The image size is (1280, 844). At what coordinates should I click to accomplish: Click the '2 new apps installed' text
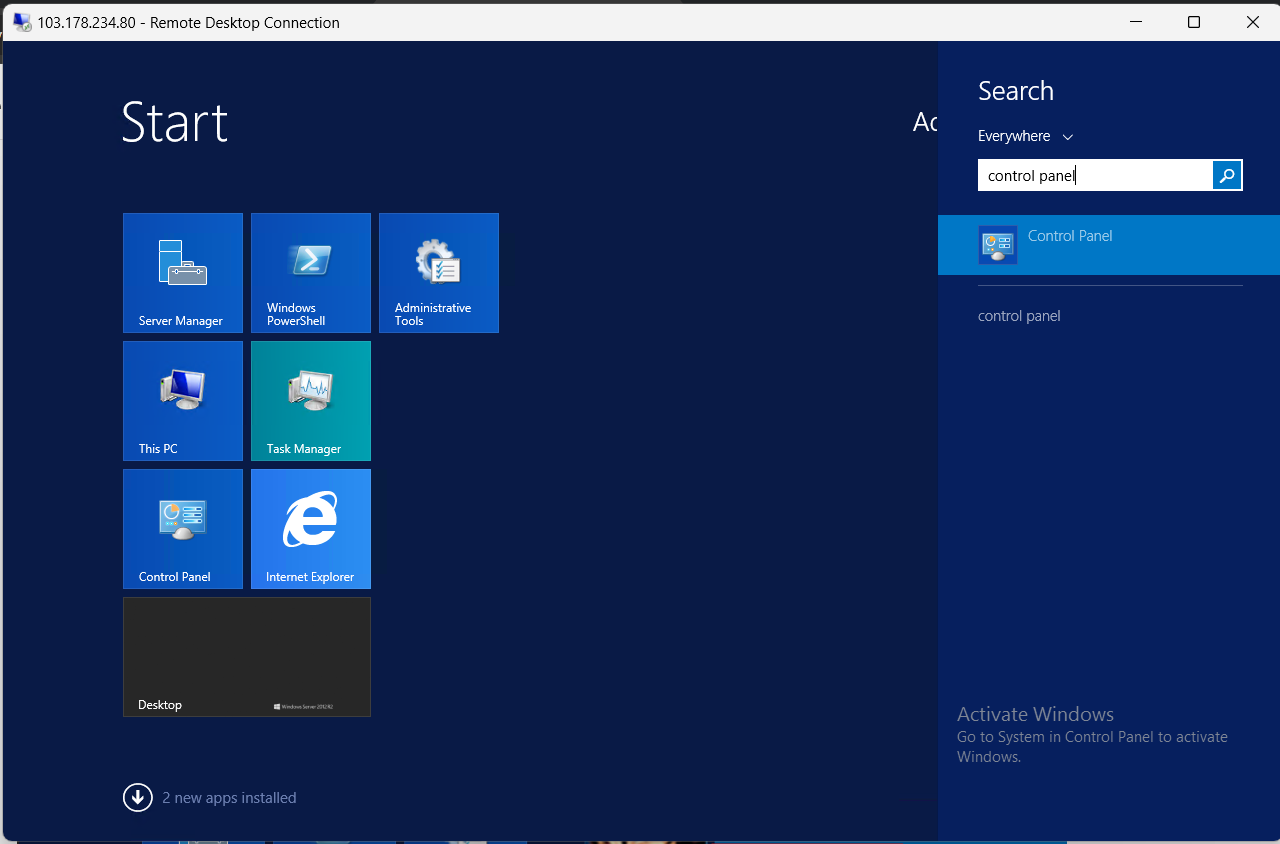click(229, 798)
